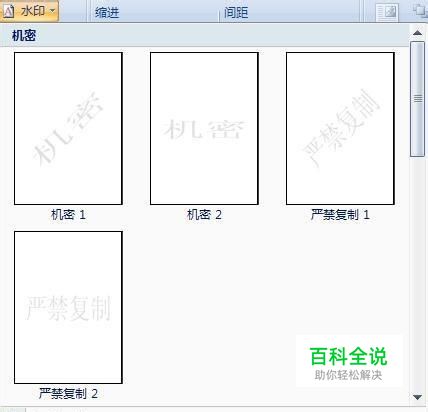Open the 水印 watermark dropdown button

click(29, 11)
